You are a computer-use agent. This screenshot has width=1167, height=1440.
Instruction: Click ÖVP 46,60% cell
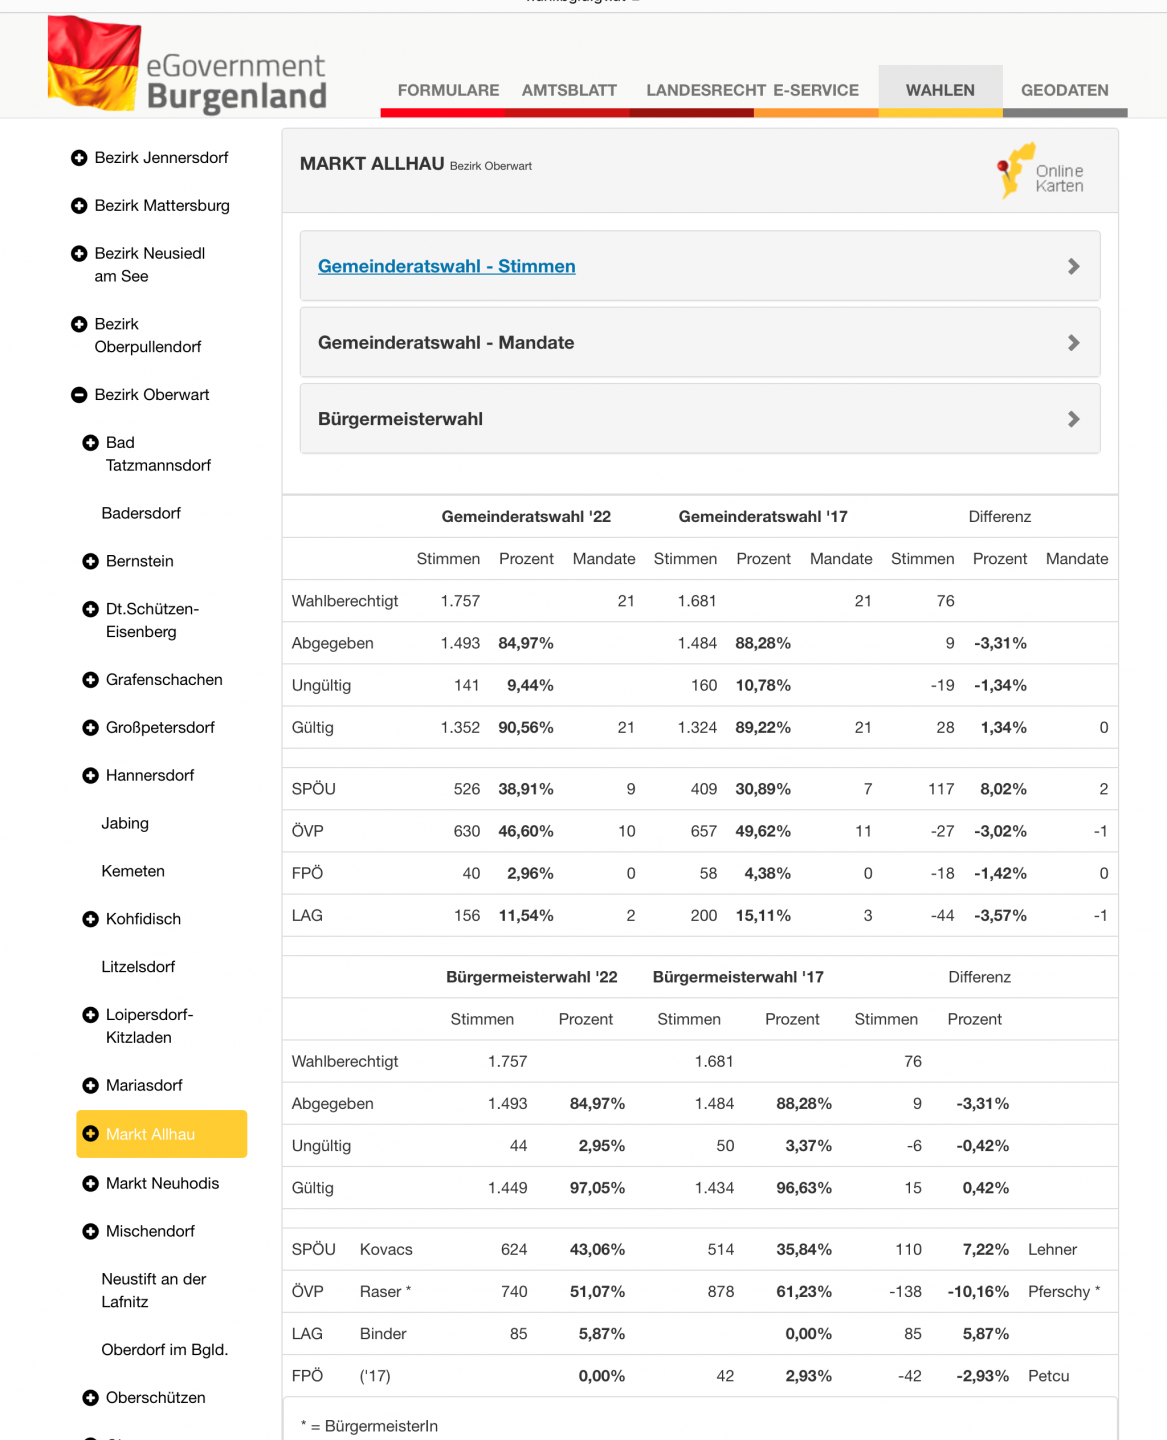click(526, 831)
